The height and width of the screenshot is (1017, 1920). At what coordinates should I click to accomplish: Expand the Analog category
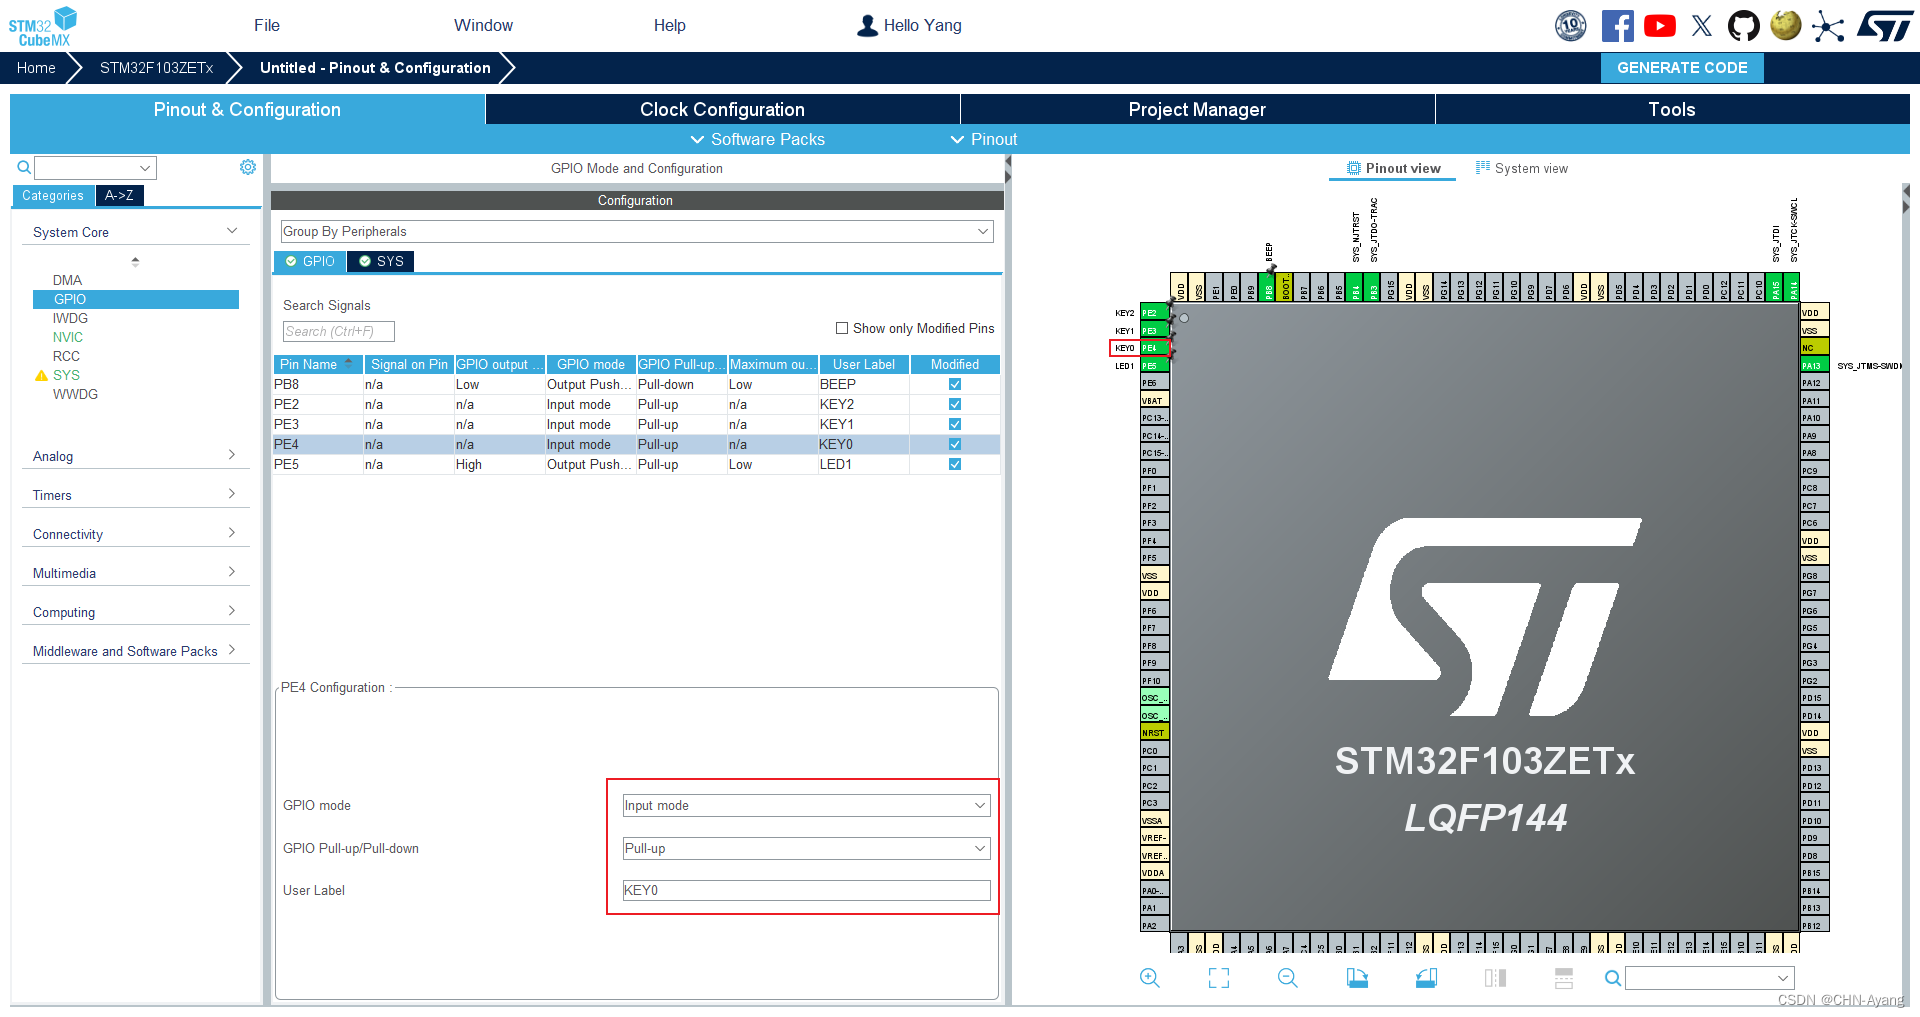coord(135,456)
